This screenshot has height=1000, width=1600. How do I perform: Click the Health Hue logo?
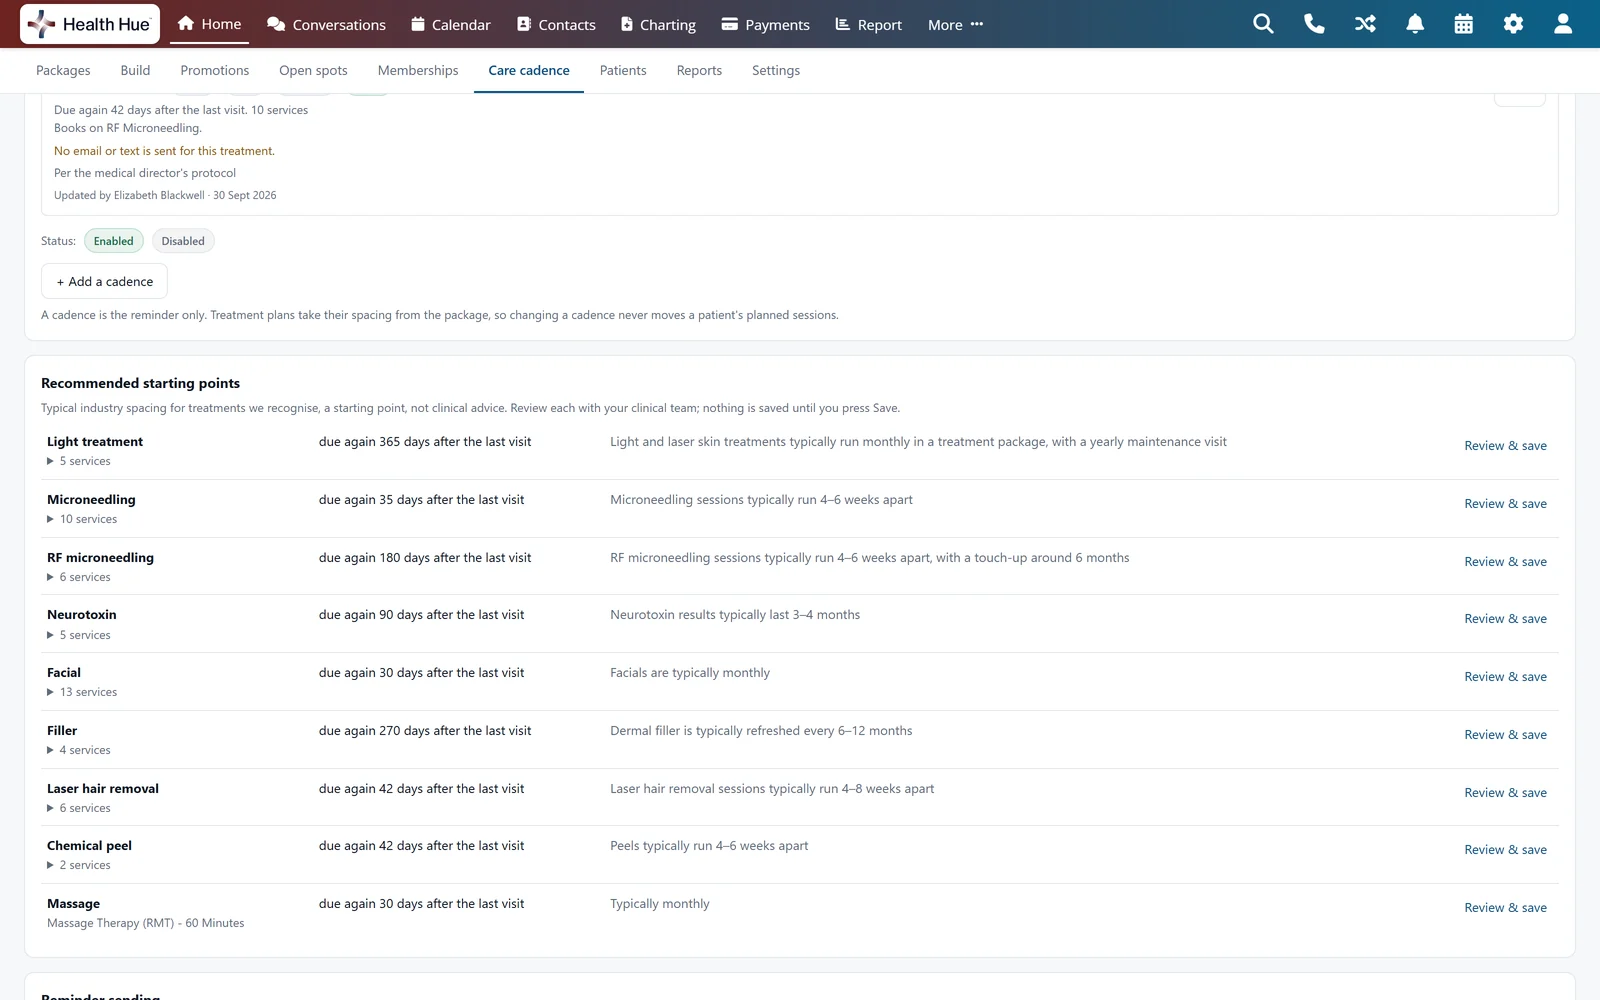click(x=90, y=24)
